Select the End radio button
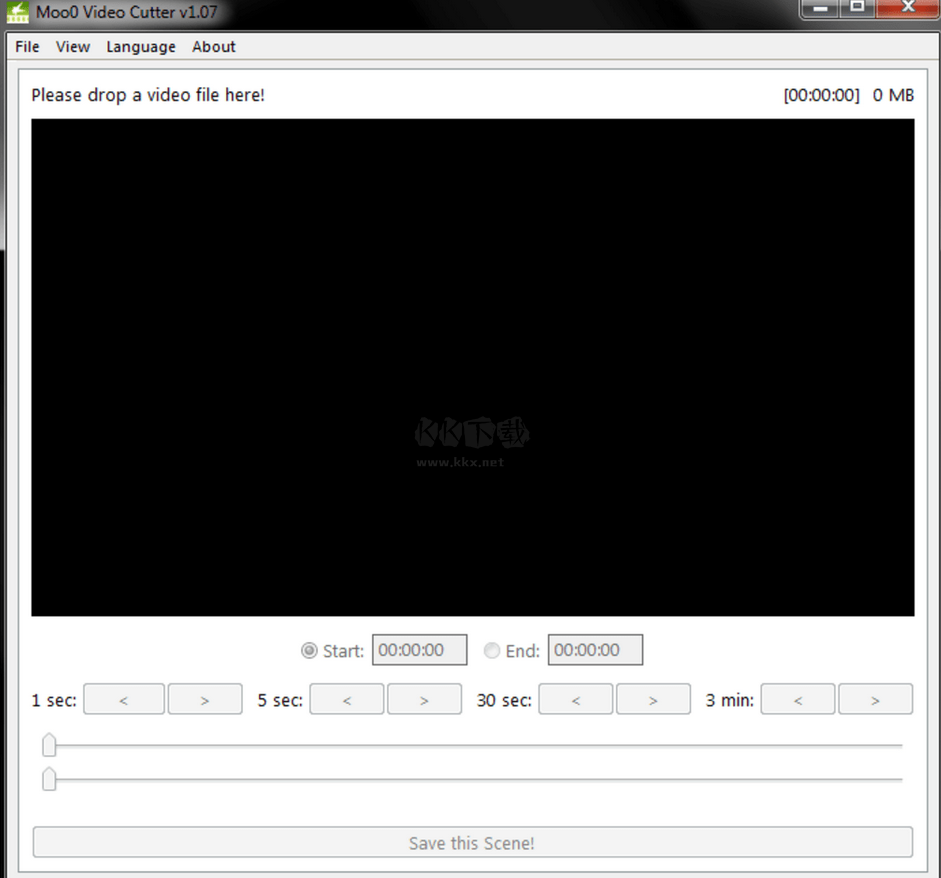Screen dimensions: 941x878 (x=492, y=651)
